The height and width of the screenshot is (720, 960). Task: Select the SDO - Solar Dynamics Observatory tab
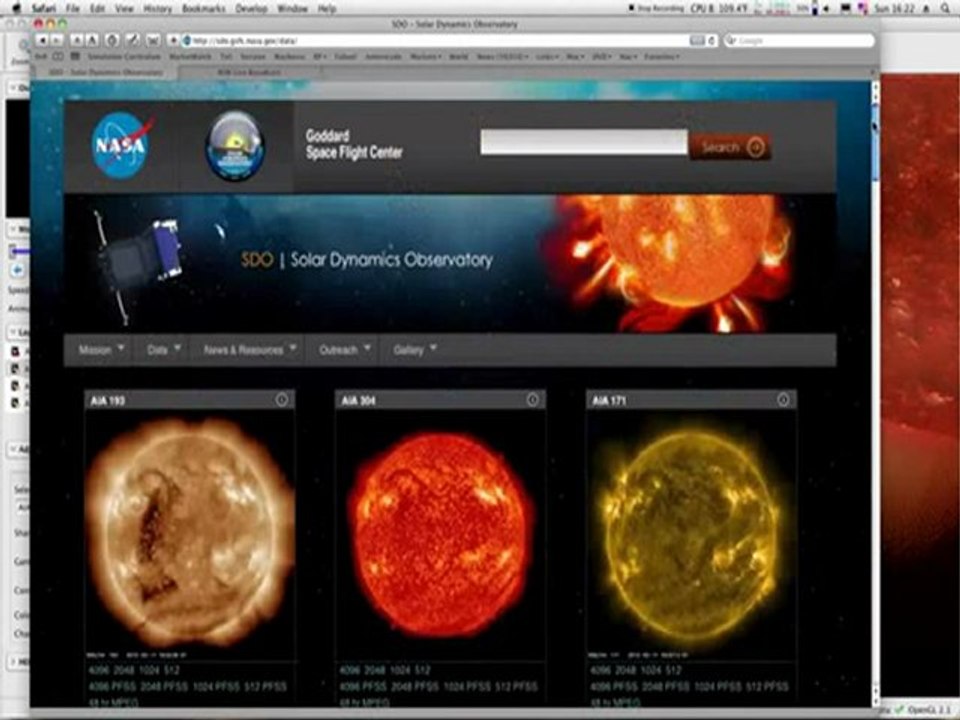coord(105,72)
